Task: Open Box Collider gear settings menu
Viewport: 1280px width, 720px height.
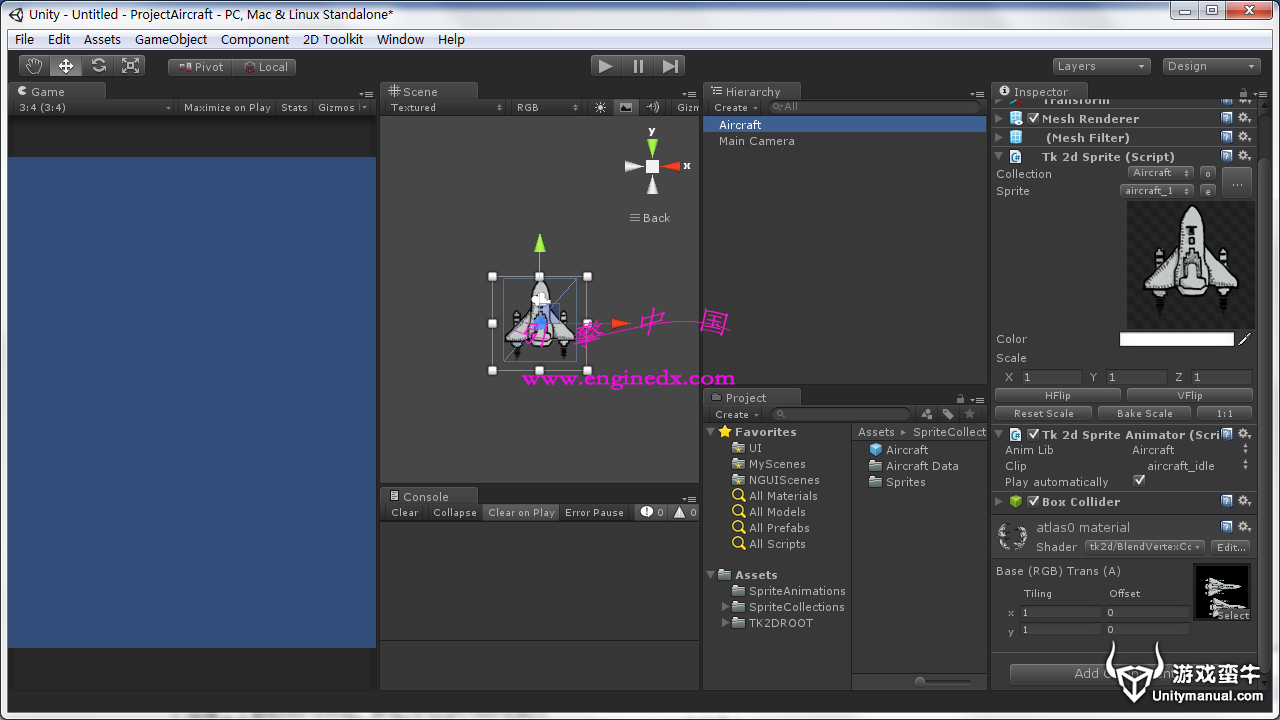Action: tap(1245, 501)
